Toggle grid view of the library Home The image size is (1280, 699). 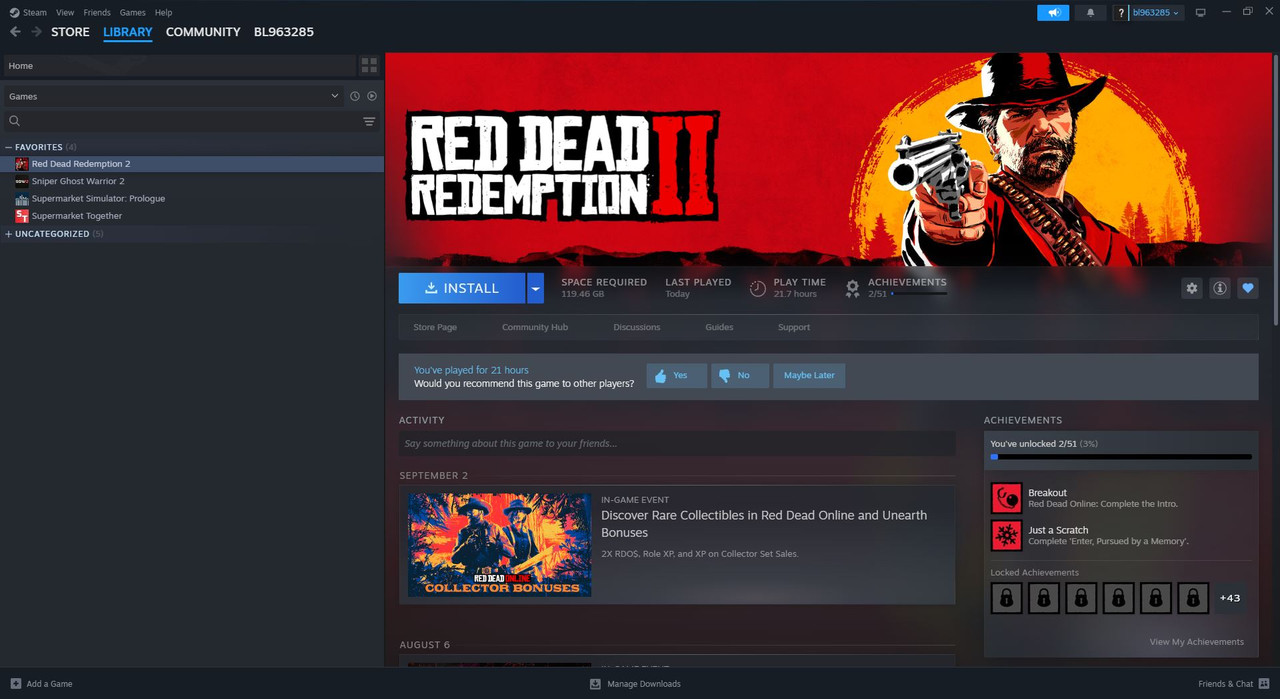coord(370,65)
